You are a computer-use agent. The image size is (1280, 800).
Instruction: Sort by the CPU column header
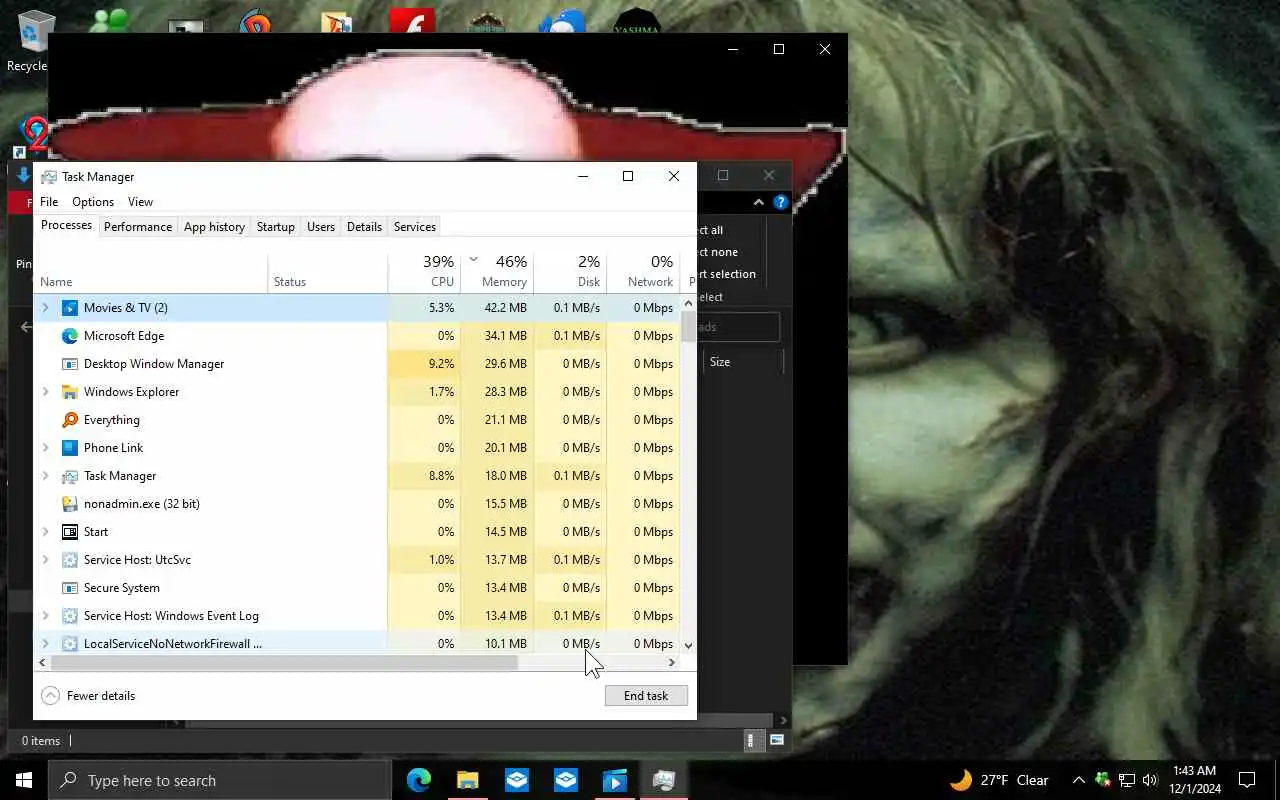(x=424, y=272)
